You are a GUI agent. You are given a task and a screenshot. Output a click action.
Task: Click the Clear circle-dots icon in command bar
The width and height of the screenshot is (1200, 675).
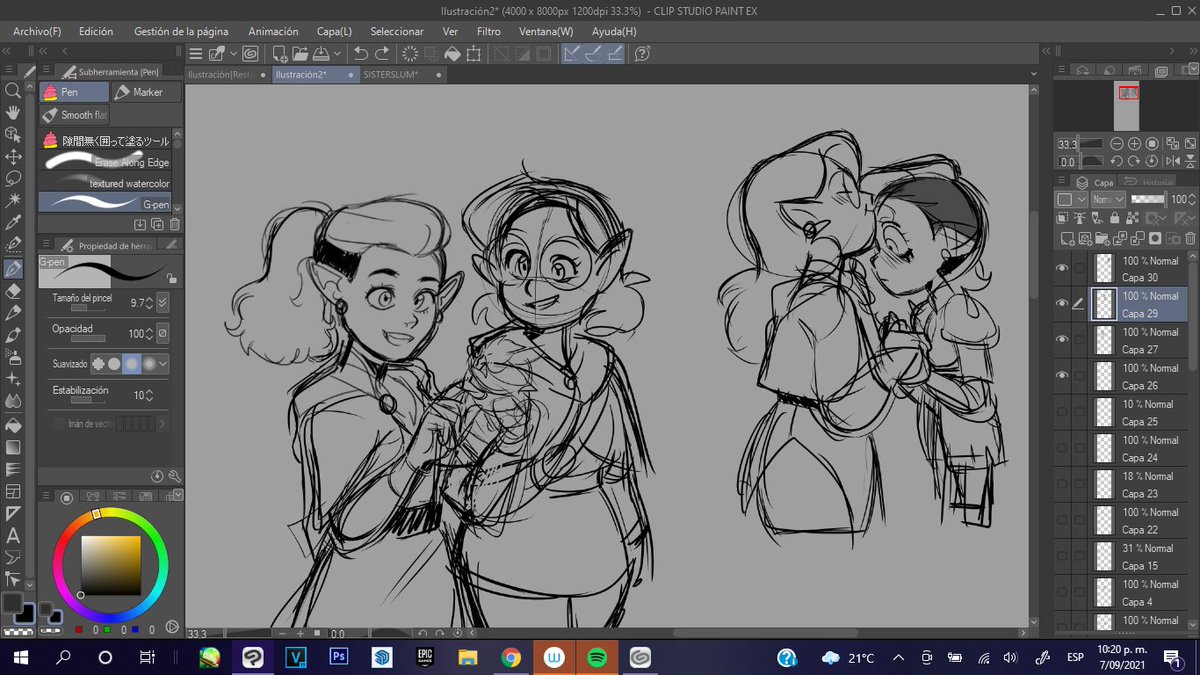[x=410, y=54]
